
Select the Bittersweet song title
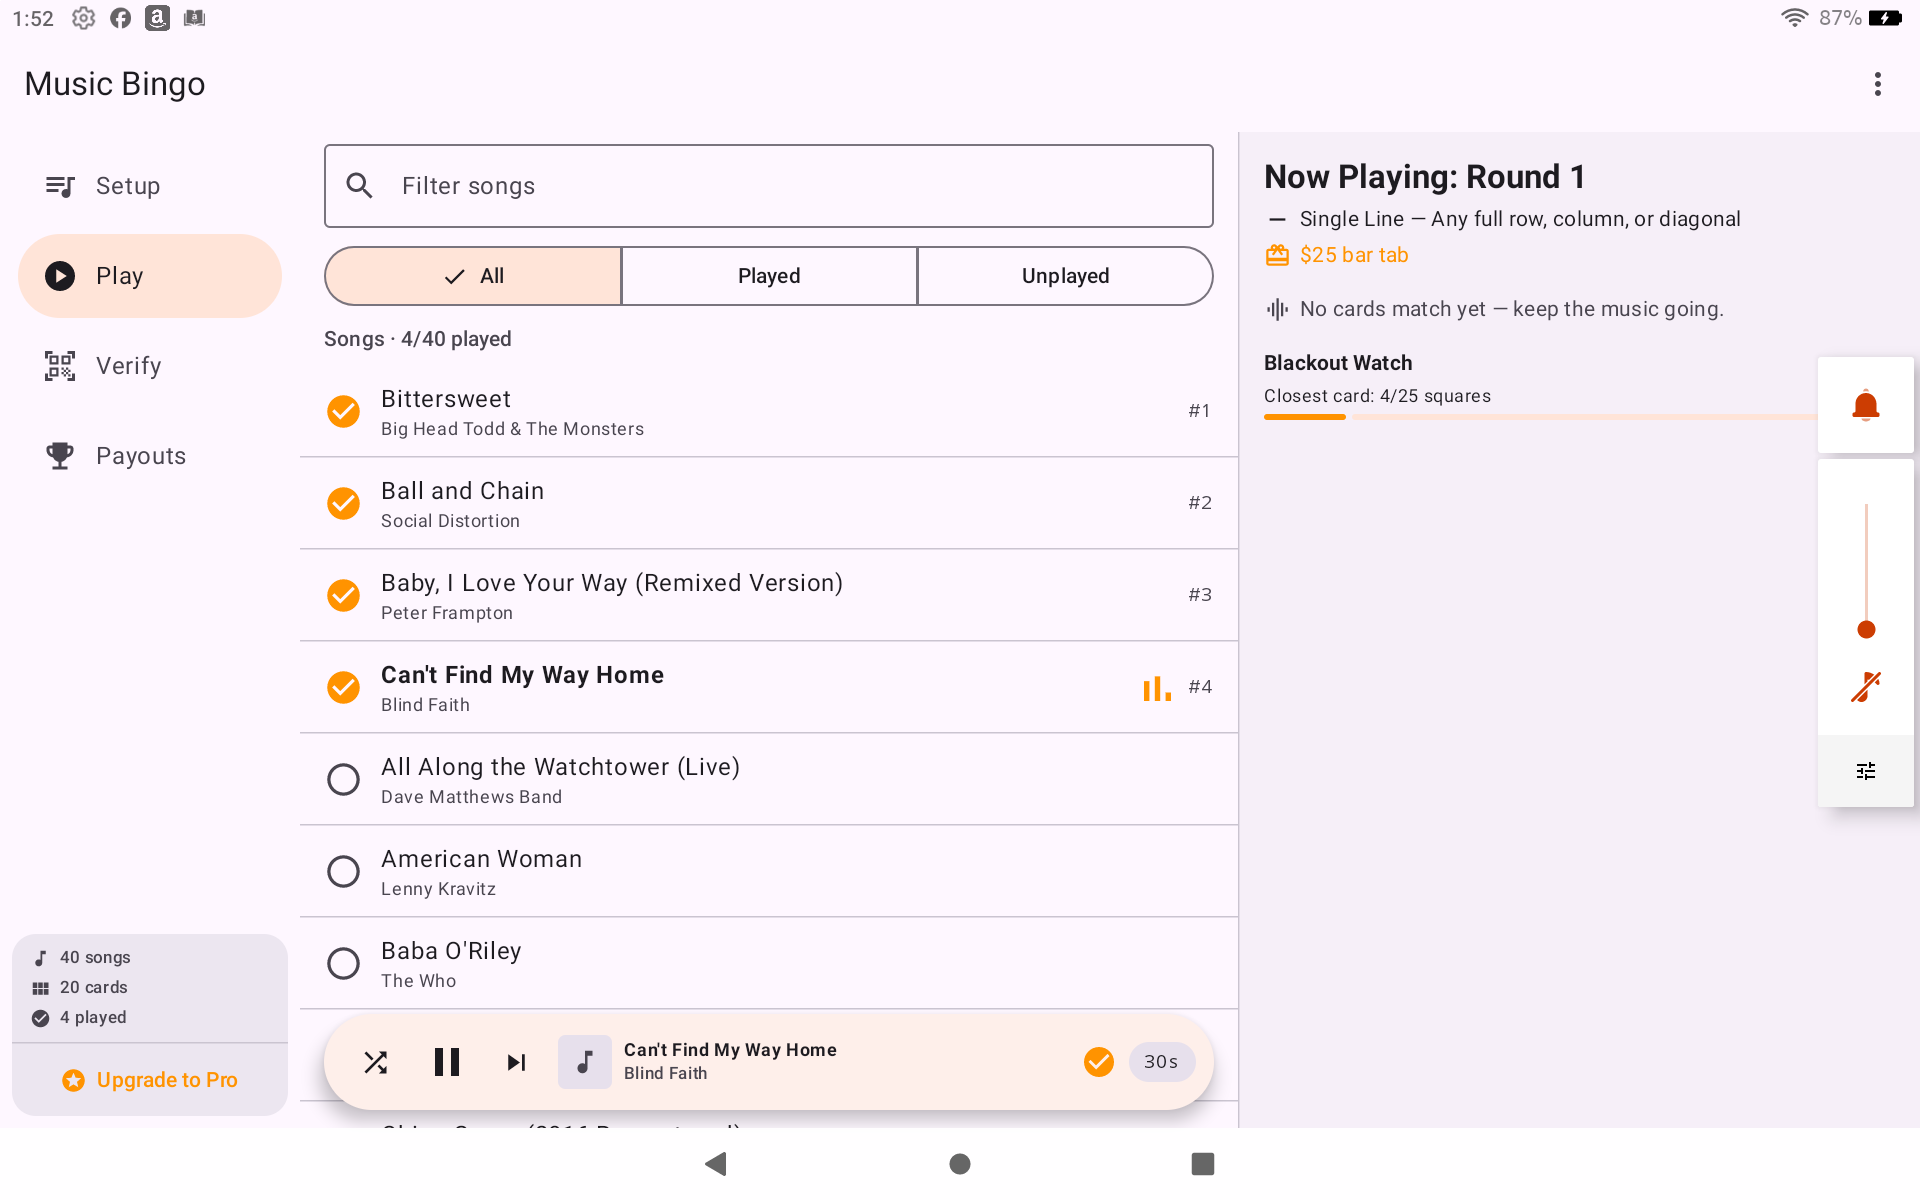(446, 399)
